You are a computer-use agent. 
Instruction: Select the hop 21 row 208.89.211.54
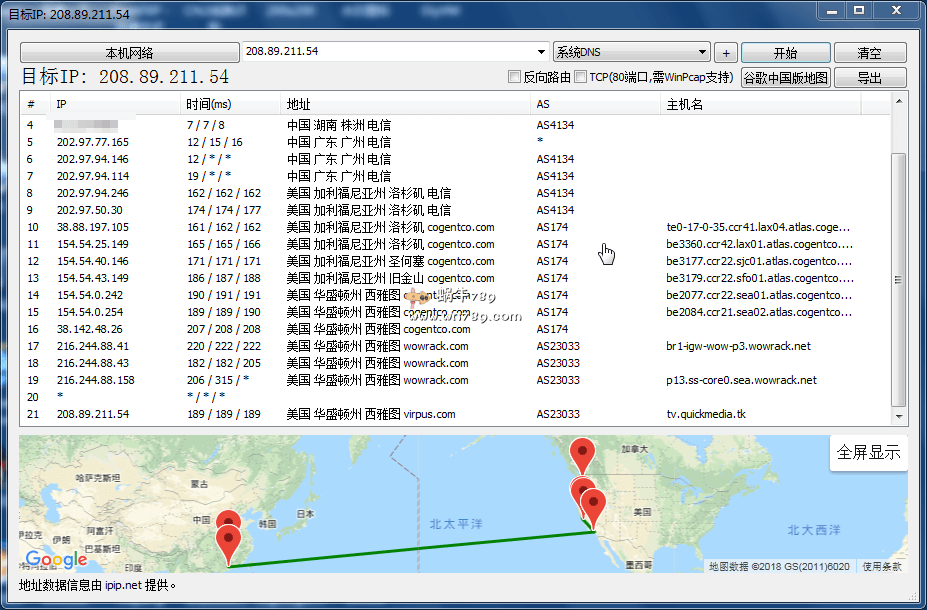pyautogui.click(x=92, y=414)
